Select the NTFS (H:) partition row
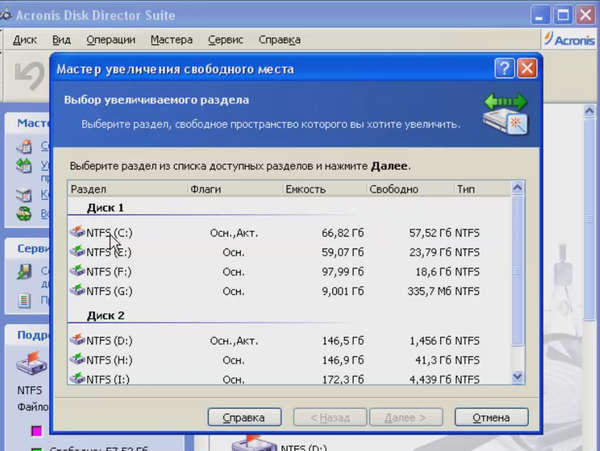 pyautogui.click(x=289, y=360)
